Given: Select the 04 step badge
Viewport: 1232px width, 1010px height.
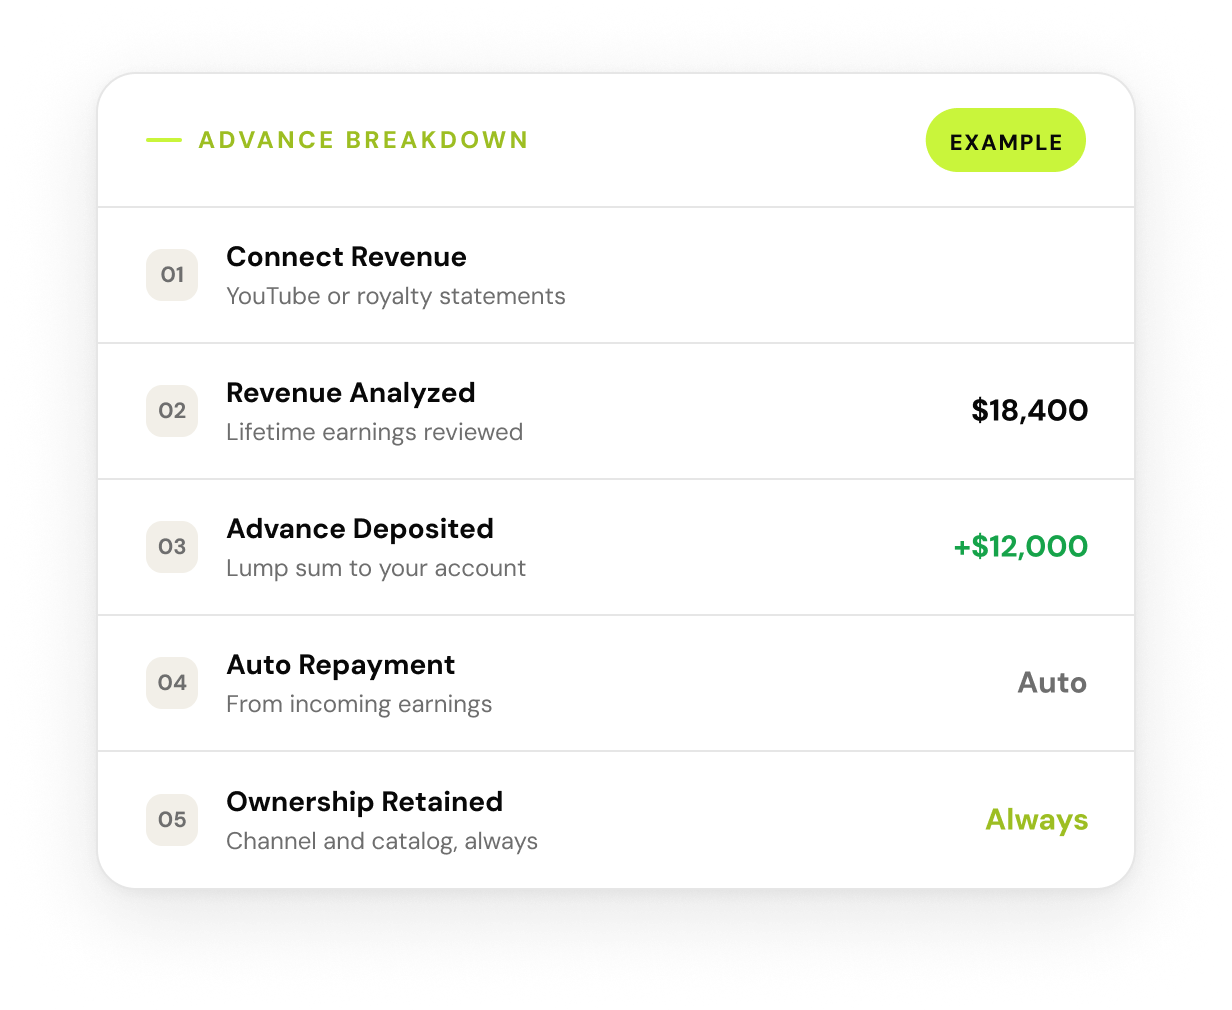Looking at the screenshot, I should click(171, 683).
